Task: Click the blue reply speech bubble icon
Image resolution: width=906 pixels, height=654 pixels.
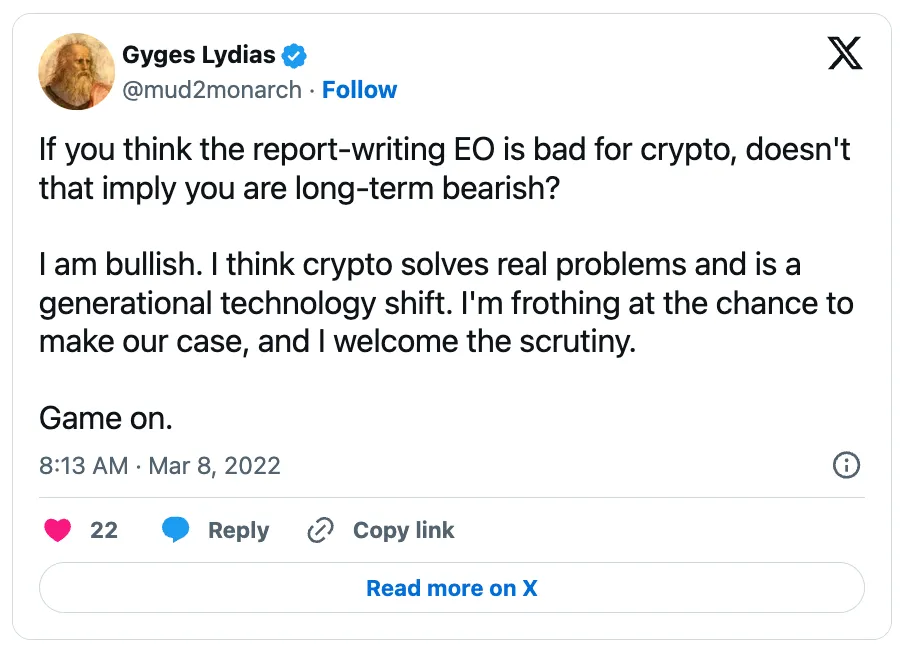Action: [x=176, y=530]
